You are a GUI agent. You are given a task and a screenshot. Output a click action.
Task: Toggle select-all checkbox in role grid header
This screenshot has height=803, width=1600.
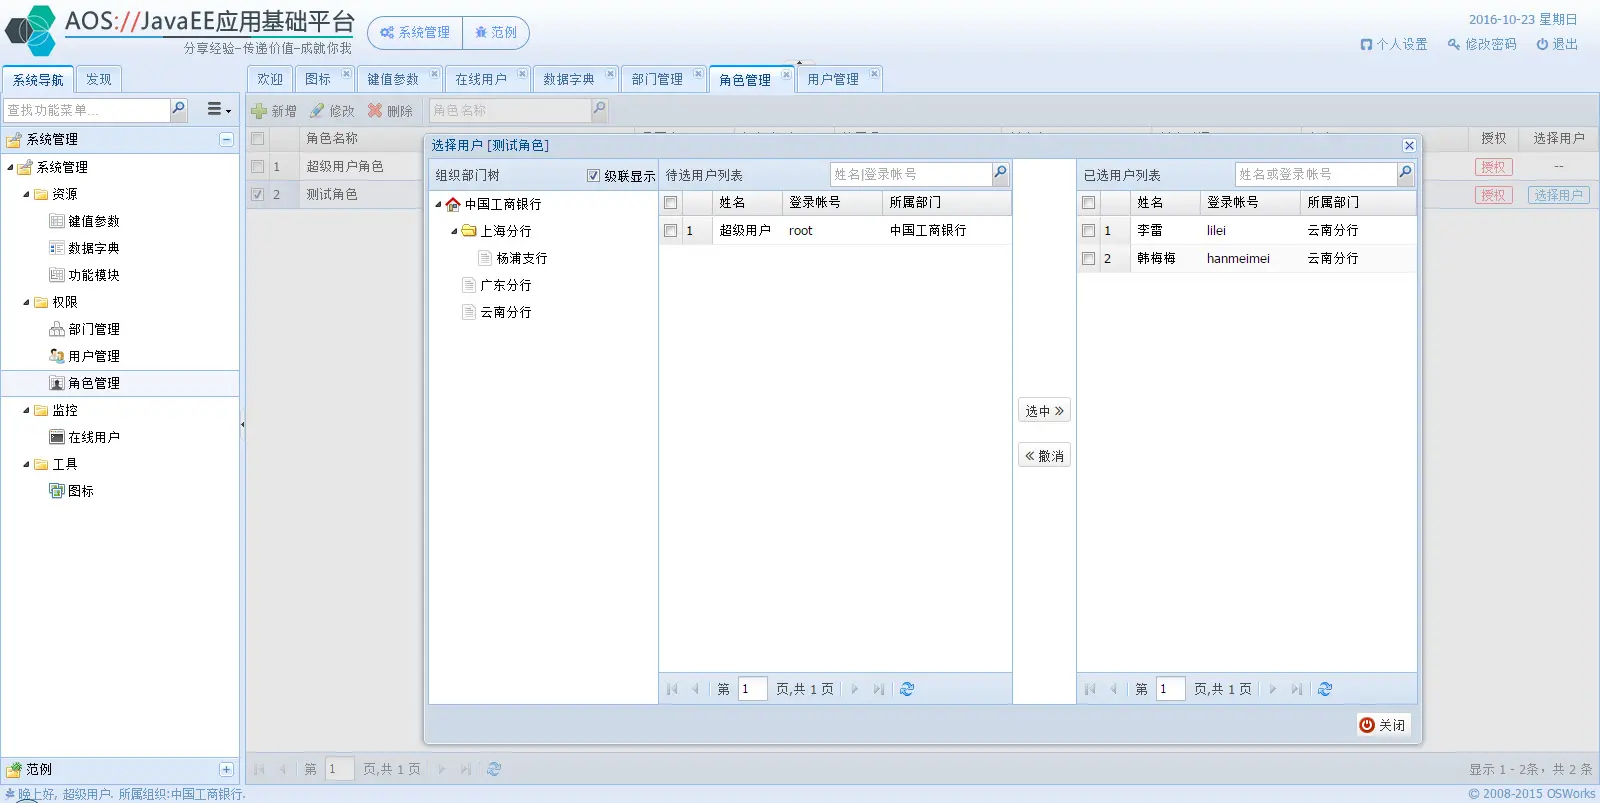tap(258, 139)
